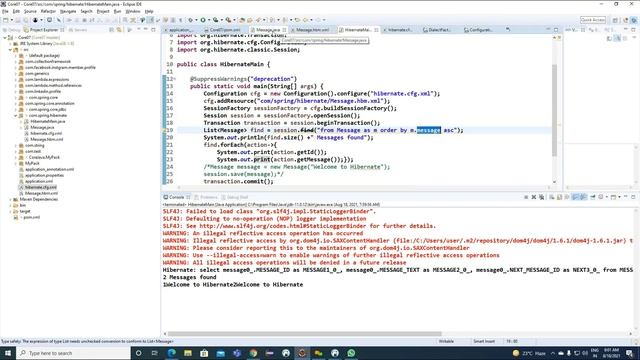This screenshot has width=640, height=360.
Task: Select pom.xml in the project tree
Action: tap(31, 217)
